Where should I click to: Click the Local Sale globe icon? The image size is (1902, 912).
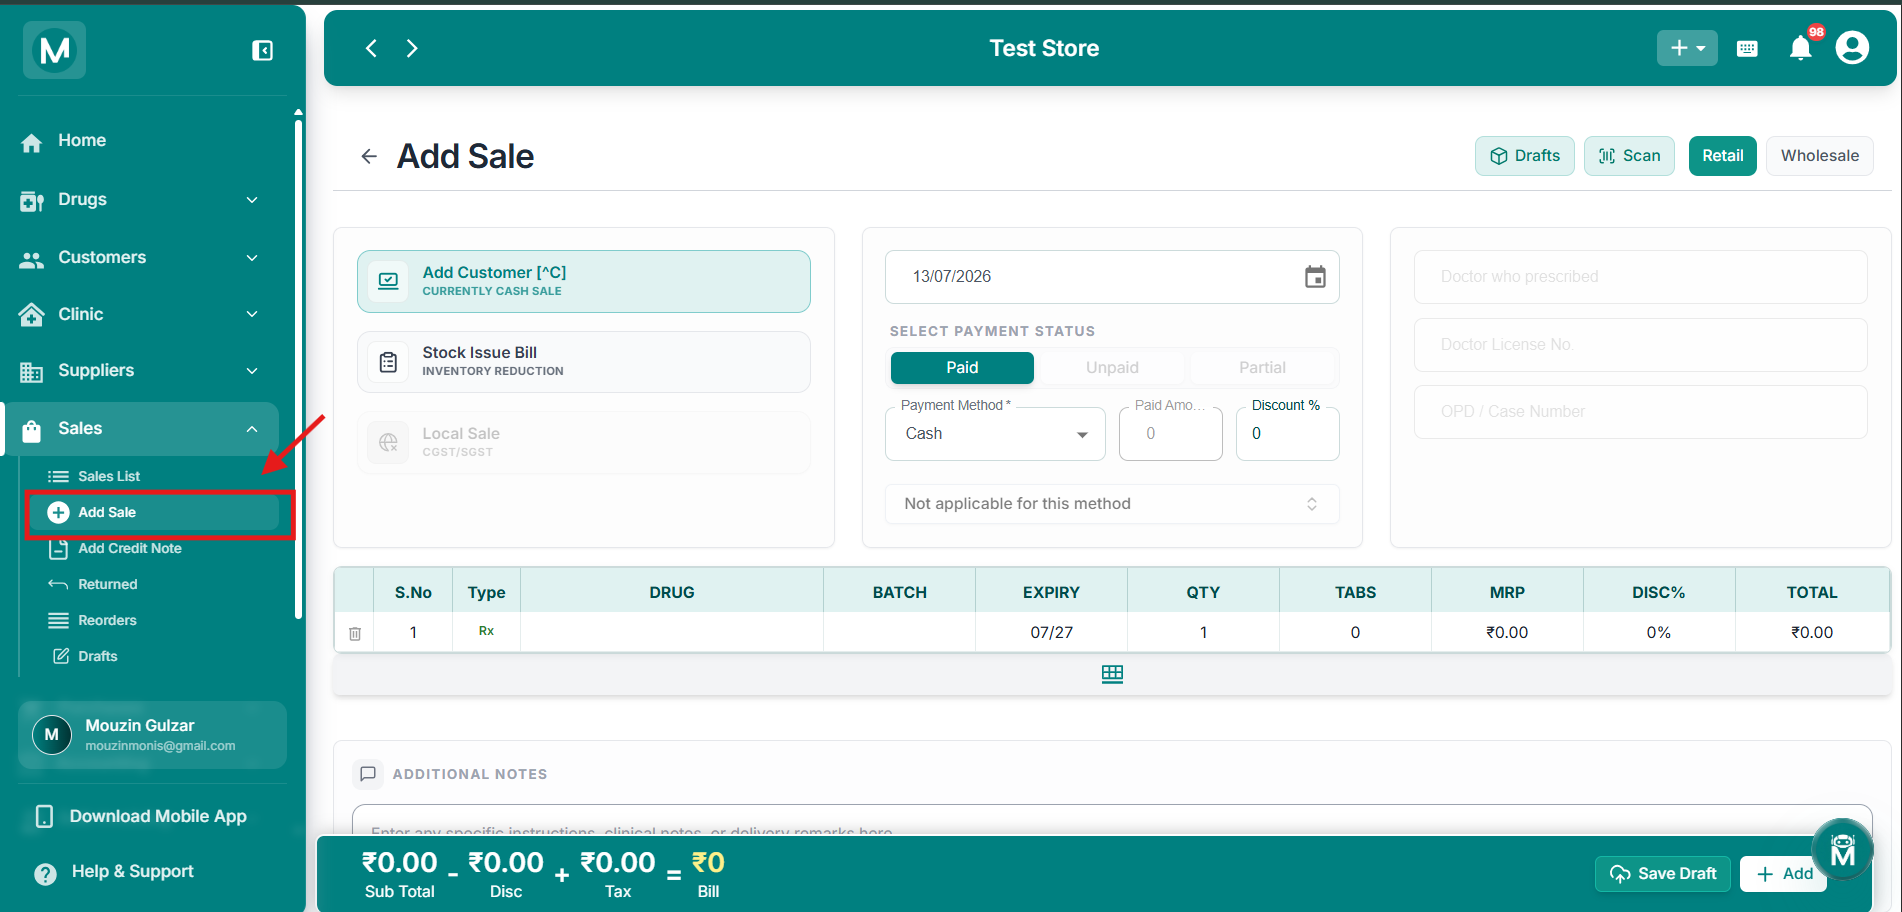point(389,442)
